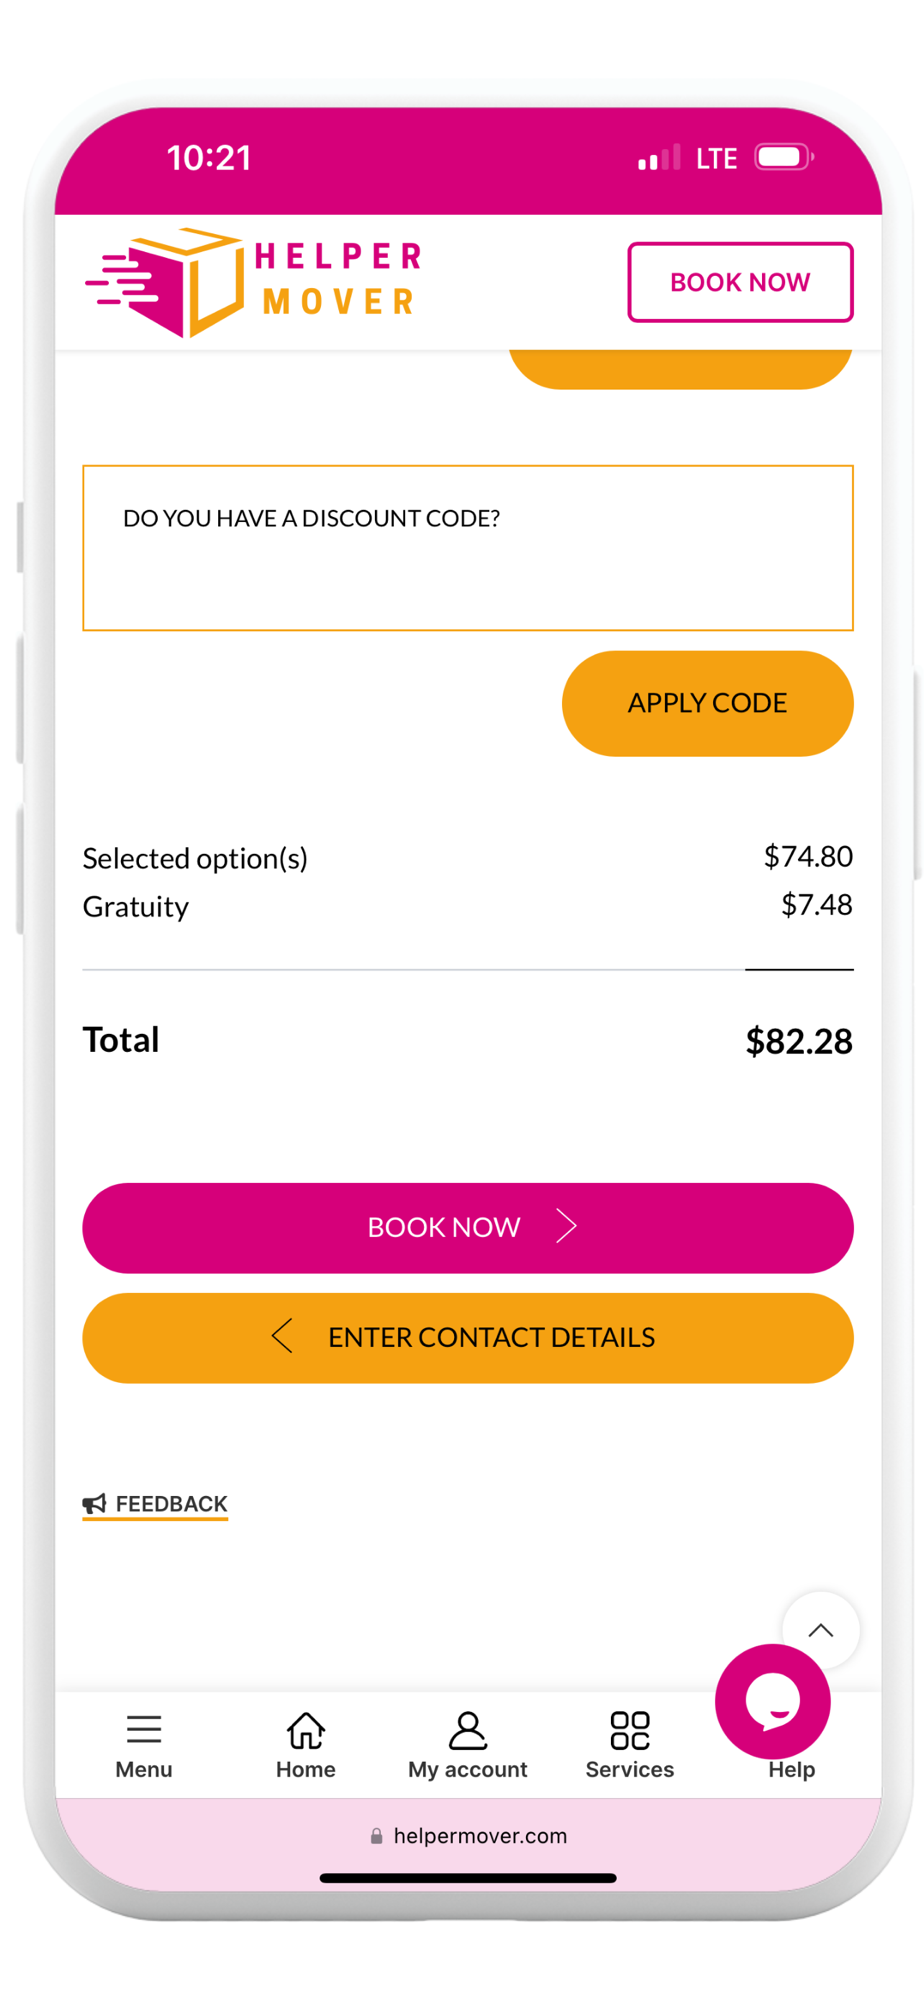Click the Feedback megaphone icon
Viewport: 924px width, 2000px height.
(95, 1503)
